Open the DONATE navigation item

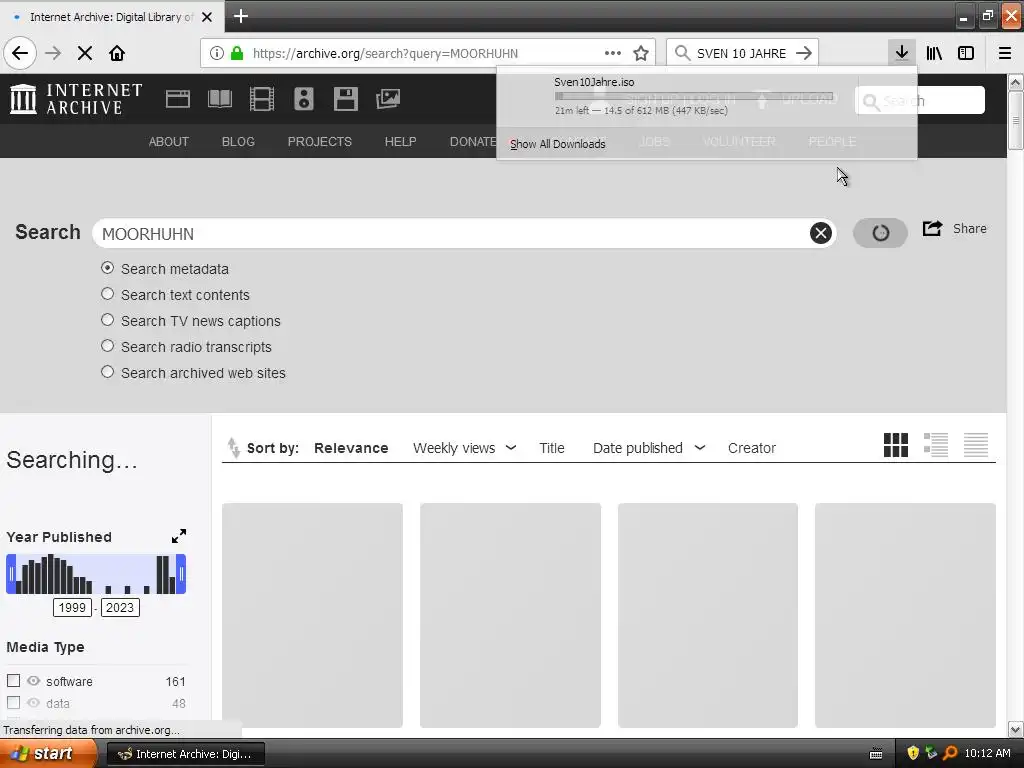tap(473, 142)
